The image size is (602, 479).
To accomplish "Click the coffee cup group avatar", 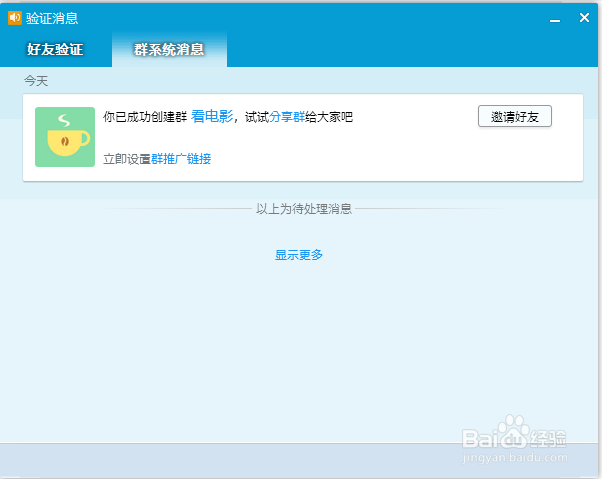I will 65,137.
